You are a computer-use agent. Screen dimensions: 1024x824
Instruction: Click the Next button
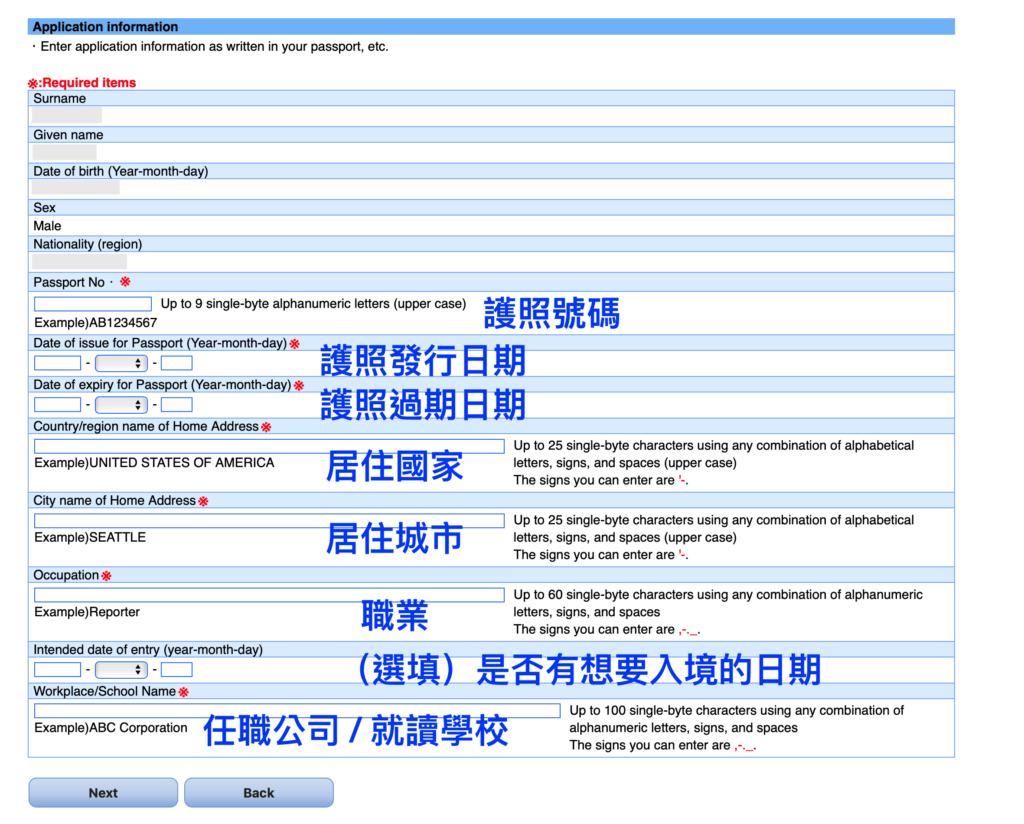tap(102, 792)
